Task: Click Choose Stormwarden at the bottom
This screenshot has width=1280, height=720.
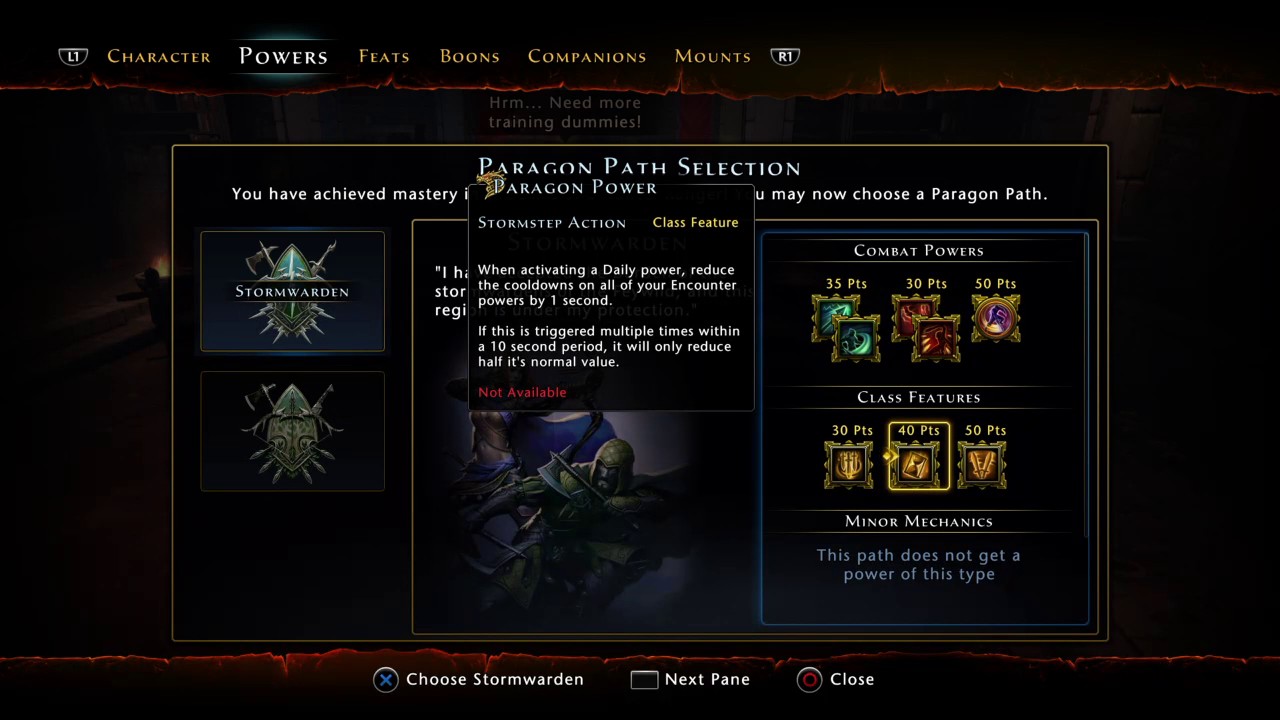Action: coord(495,679)
